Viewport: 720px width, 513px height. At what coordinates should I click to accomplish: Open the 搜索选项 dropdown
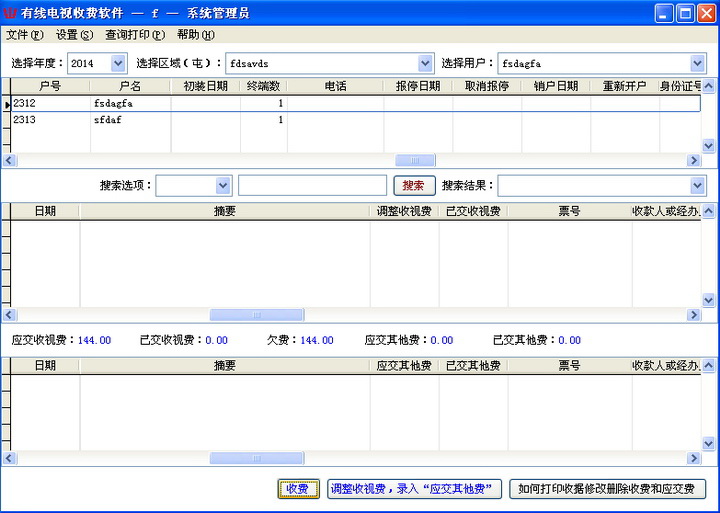223,185
